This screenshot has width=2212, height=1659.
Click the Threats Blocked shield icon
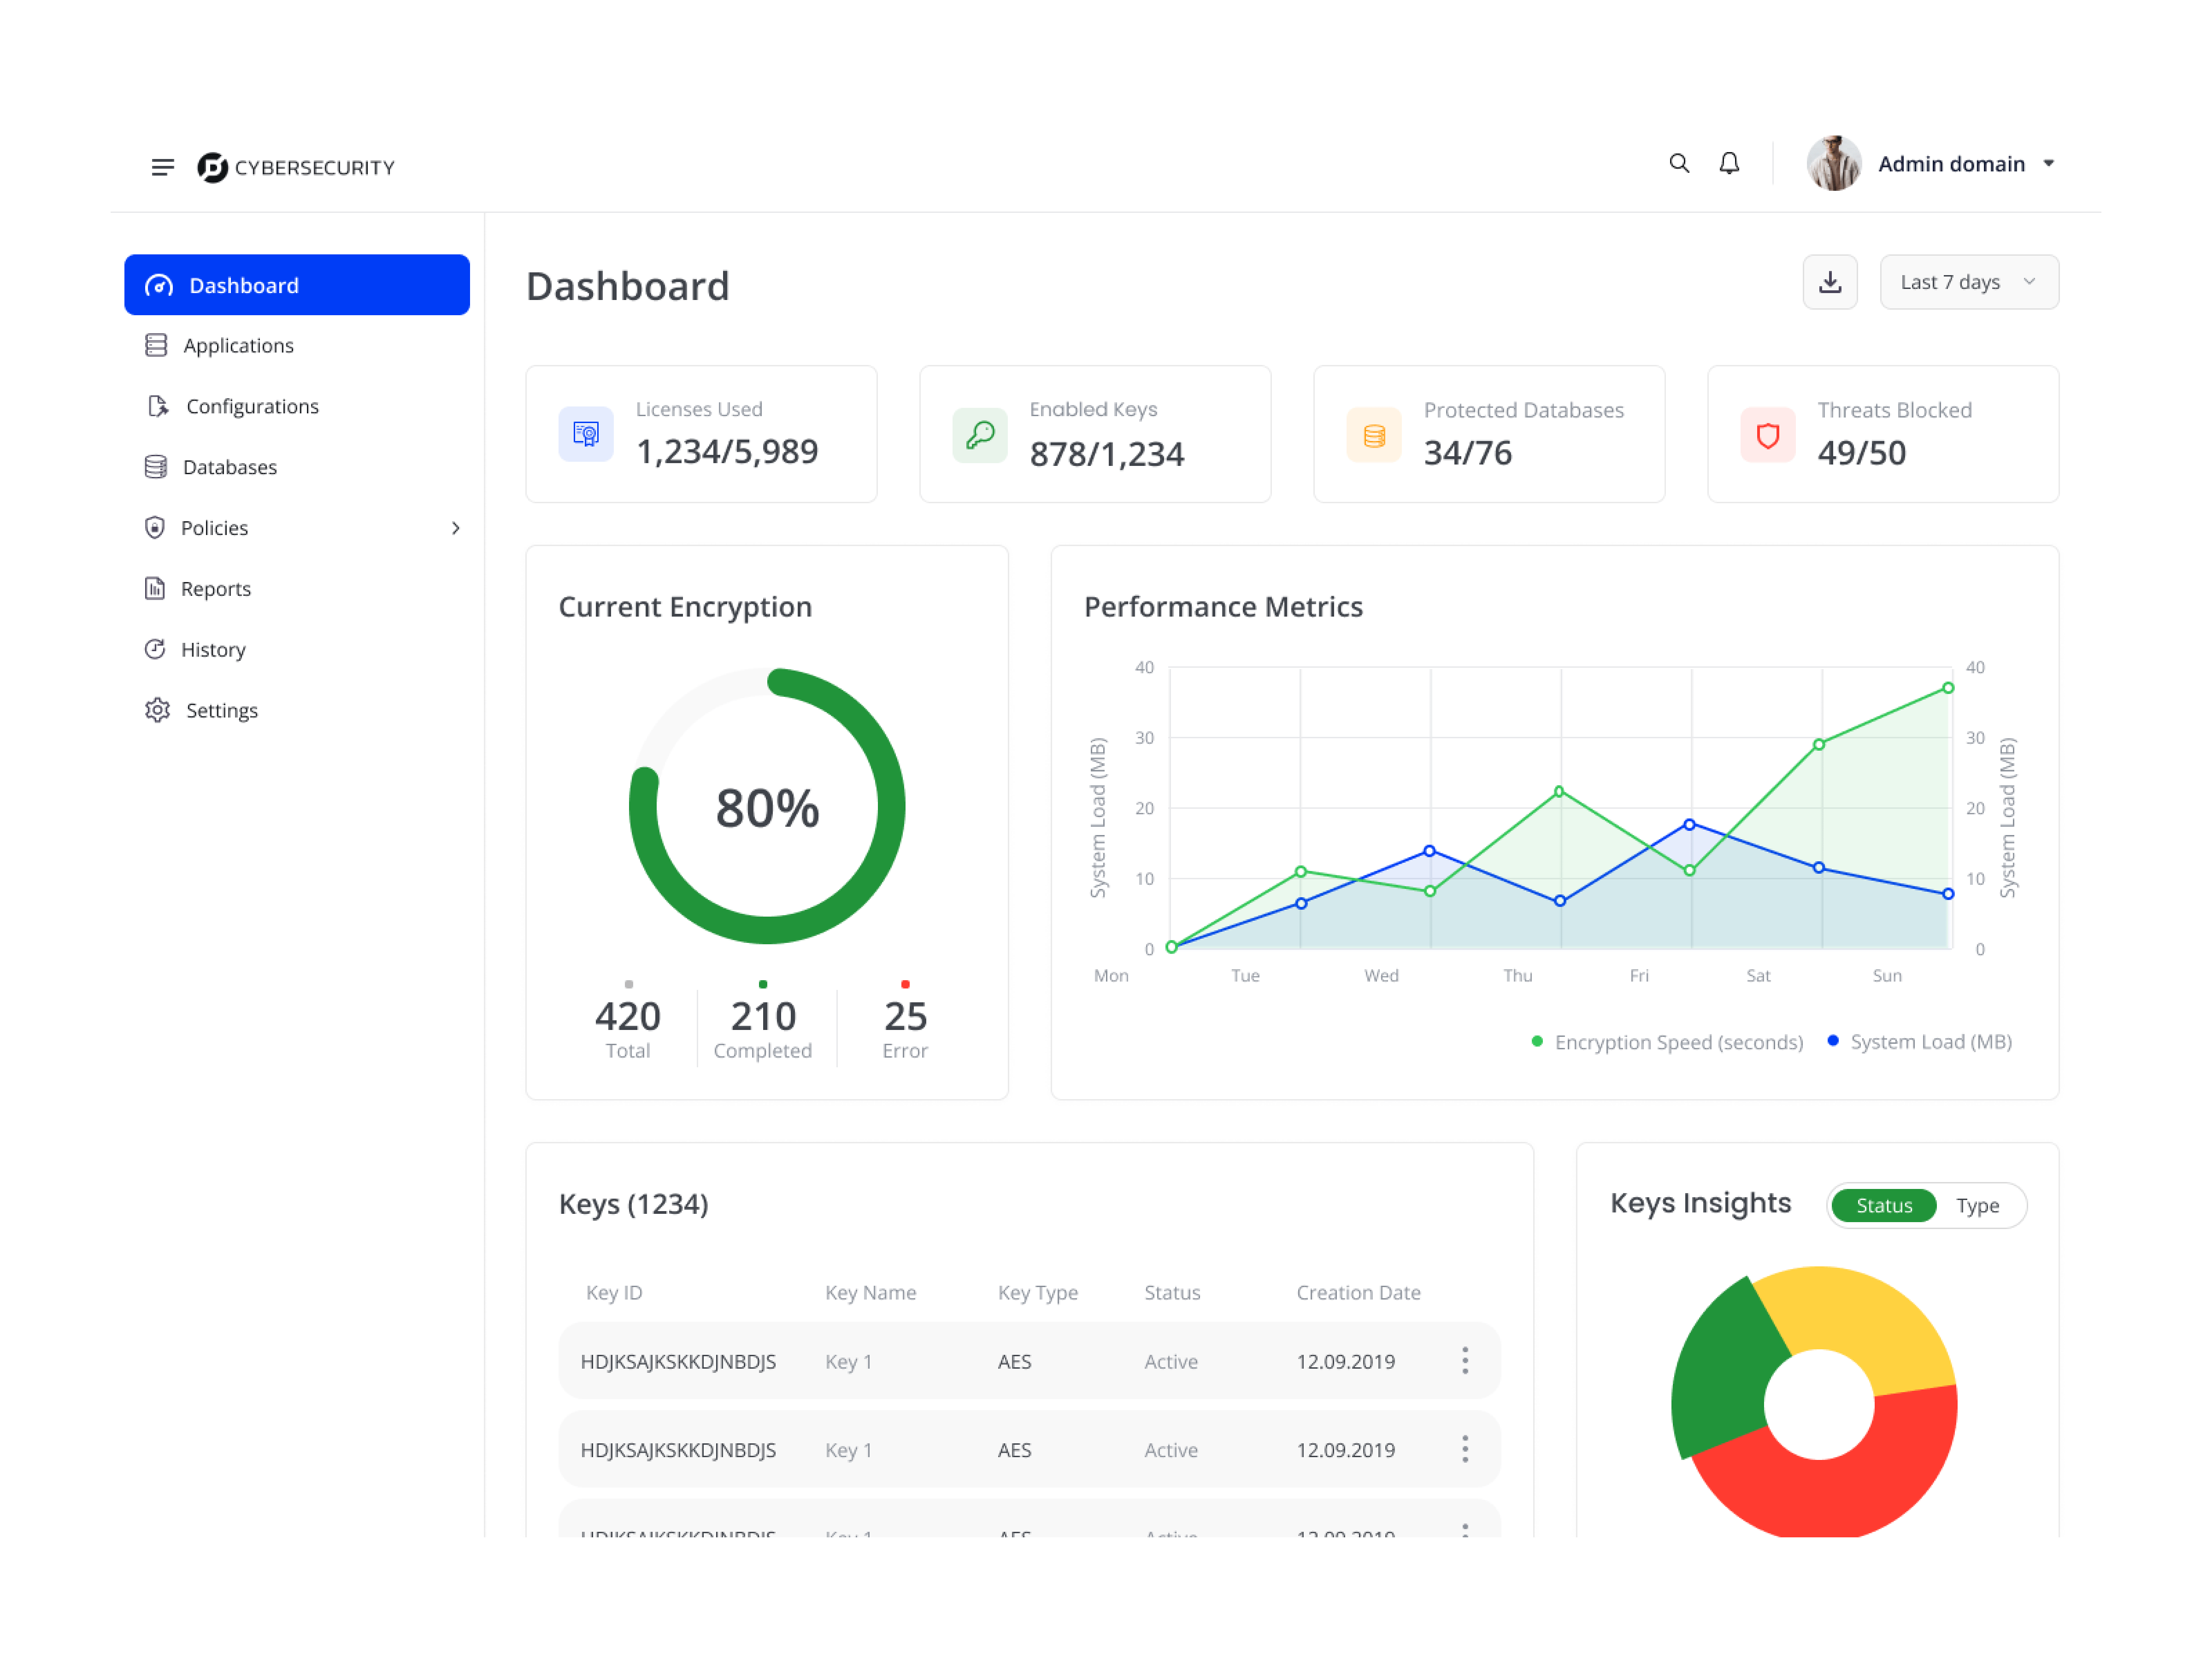pos(1768,435)
